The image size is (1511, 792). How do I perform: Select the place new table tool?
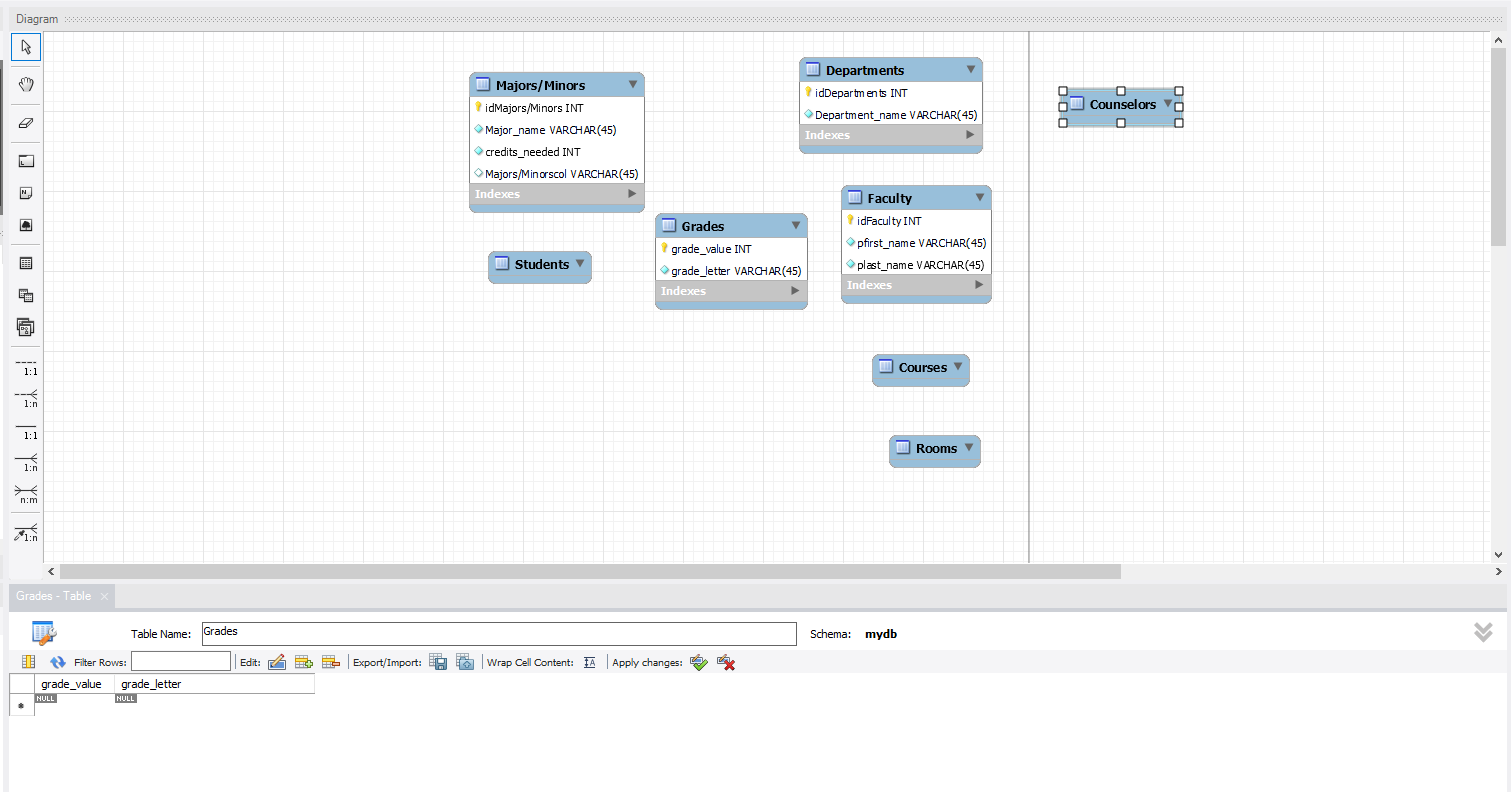pyautogui.click(x=25, y=263)
